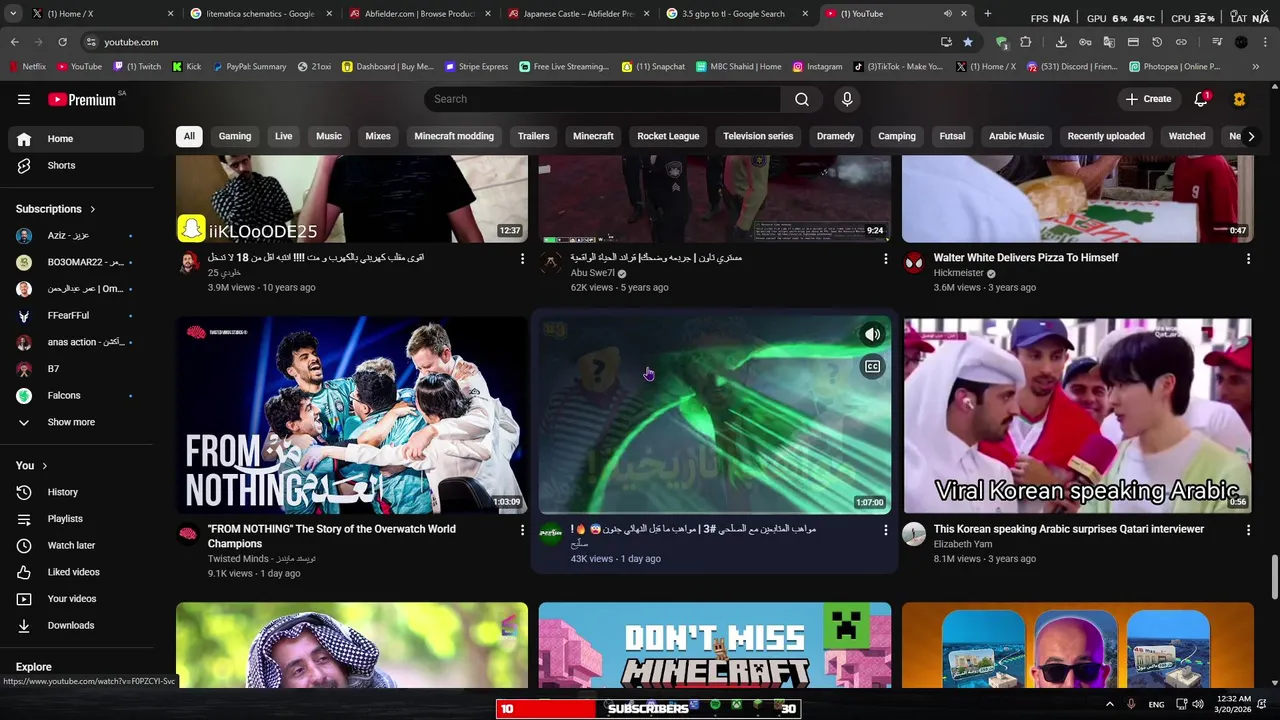Open options menu for Abu Swe7l video

click(x=885, y=259)
